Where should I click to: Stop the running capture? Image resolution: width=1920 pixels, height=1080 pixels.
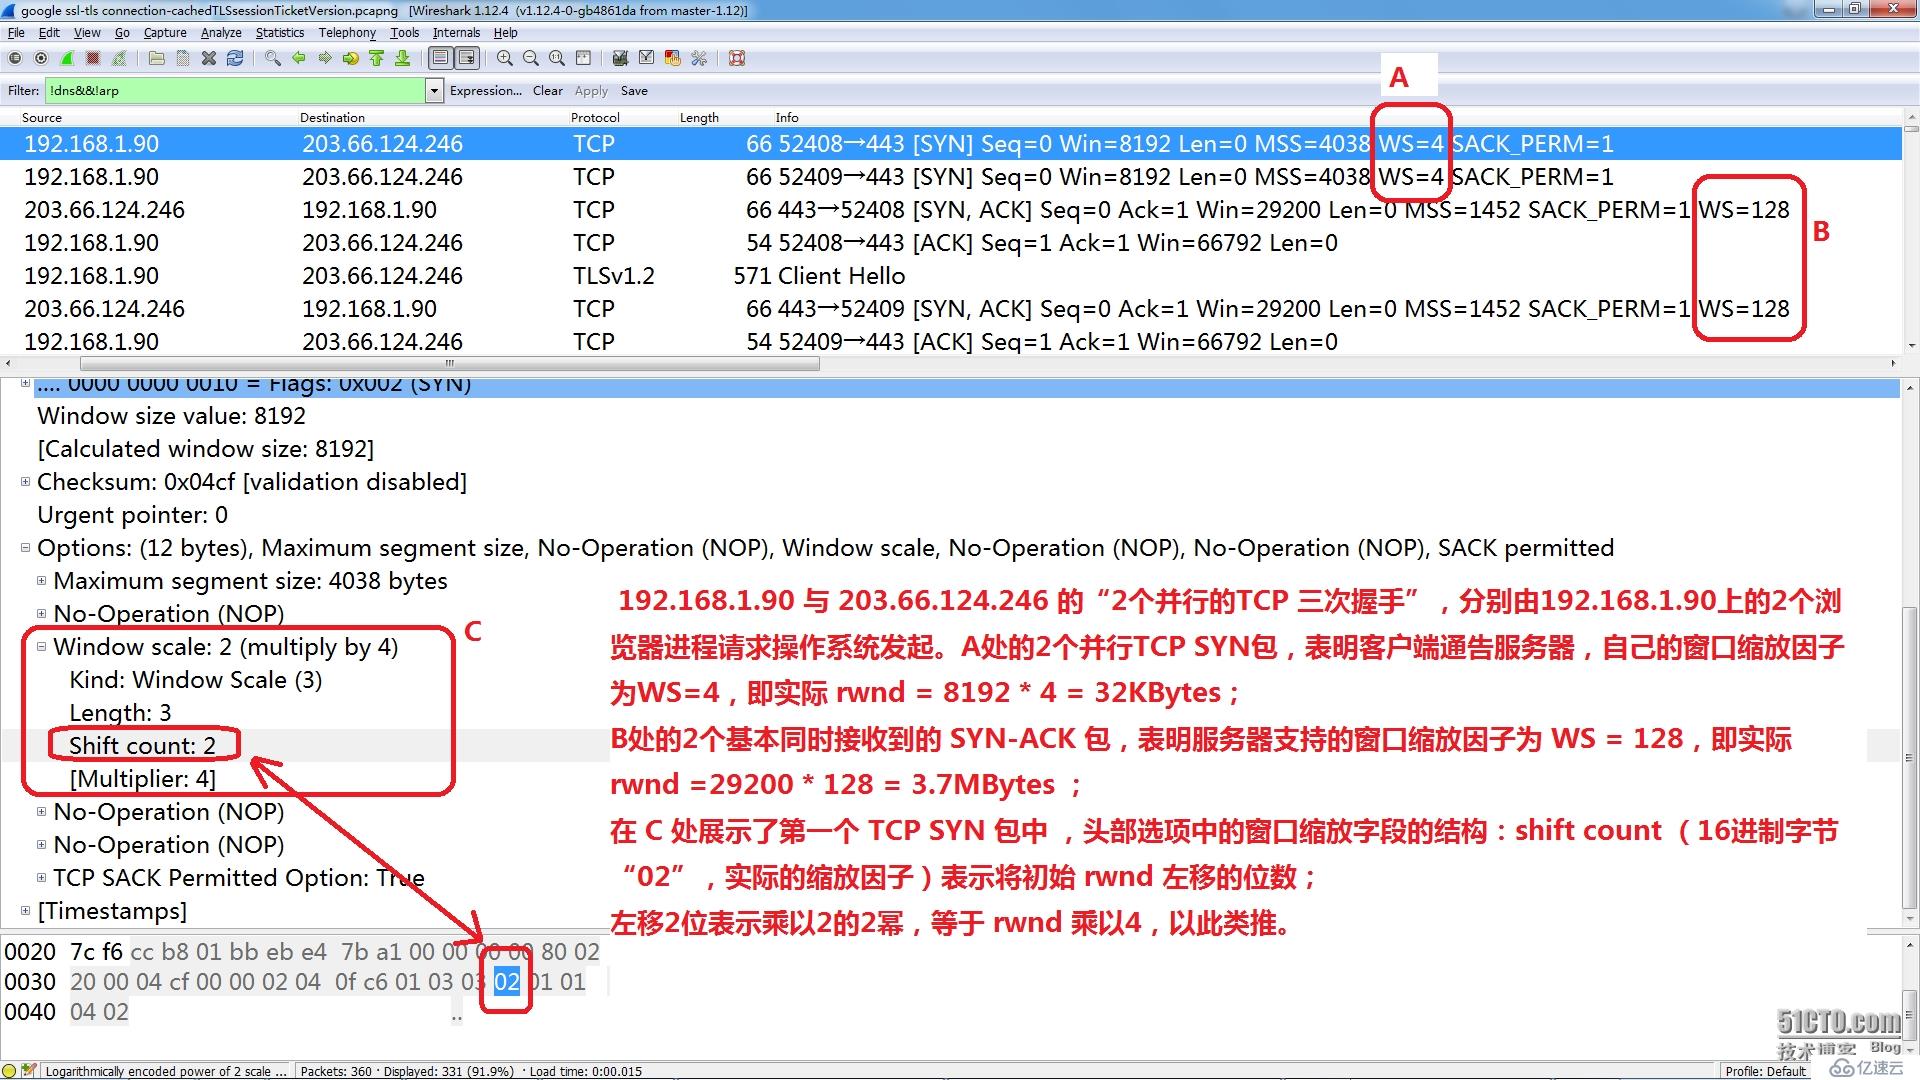93,58
